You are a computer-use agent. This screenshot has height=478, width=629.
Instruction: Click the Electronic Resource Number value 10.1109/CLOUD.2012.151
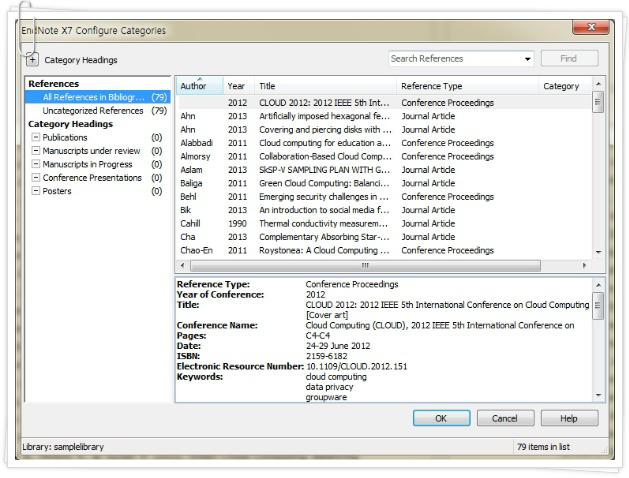pyautogui.click(x=357, y=367)
